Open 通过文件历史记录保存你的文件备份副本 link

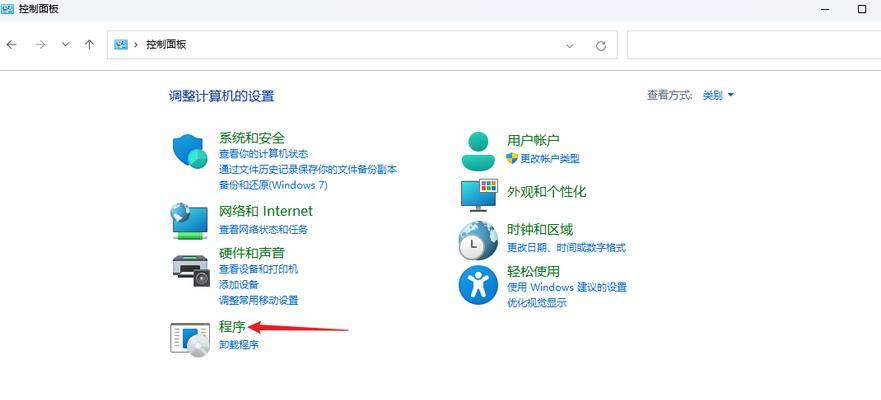308,169
